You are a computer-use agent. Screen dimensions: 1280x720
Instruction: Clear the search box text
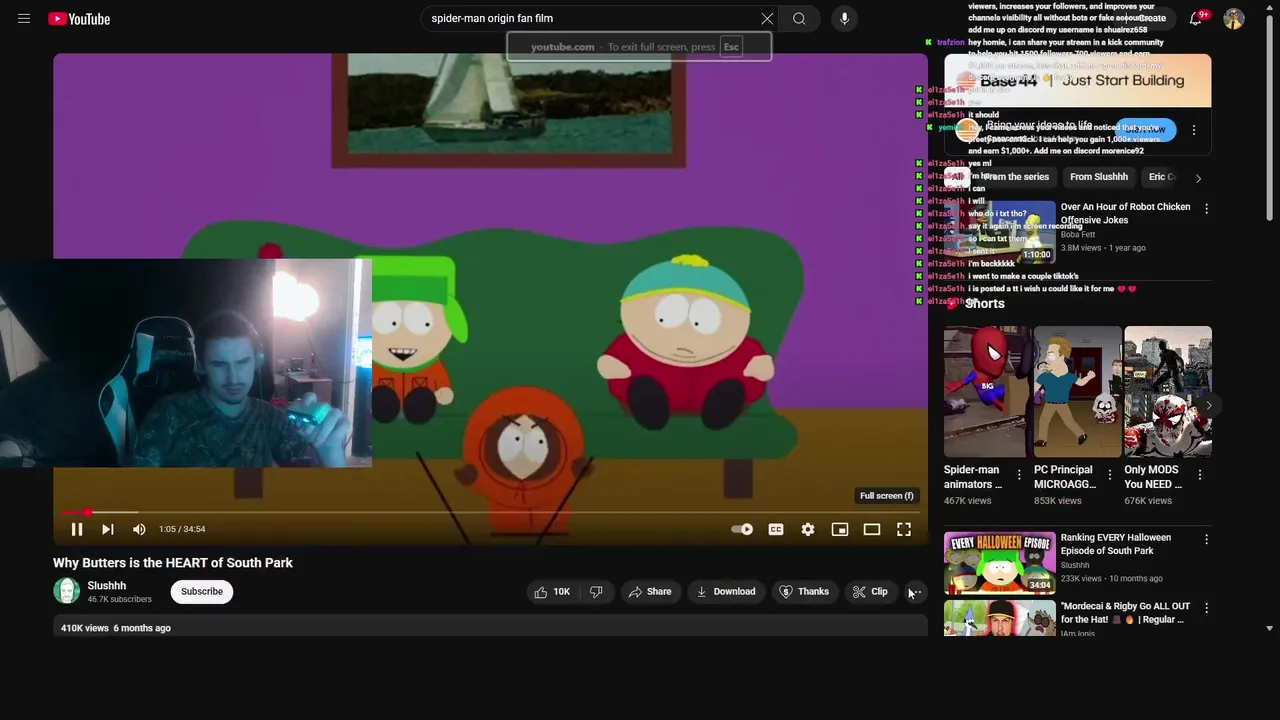[767, 19]
